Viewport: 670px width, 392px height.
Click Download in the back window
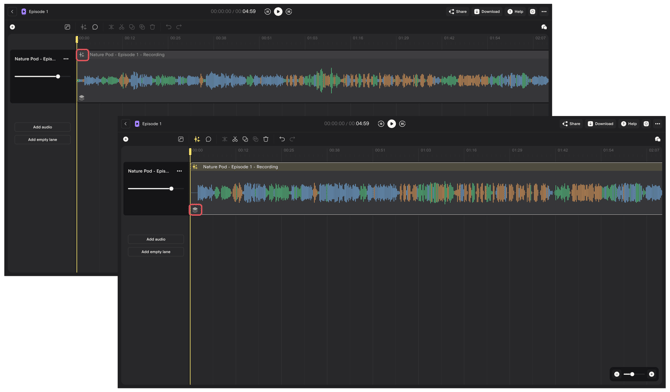click(x=487, y=12)
